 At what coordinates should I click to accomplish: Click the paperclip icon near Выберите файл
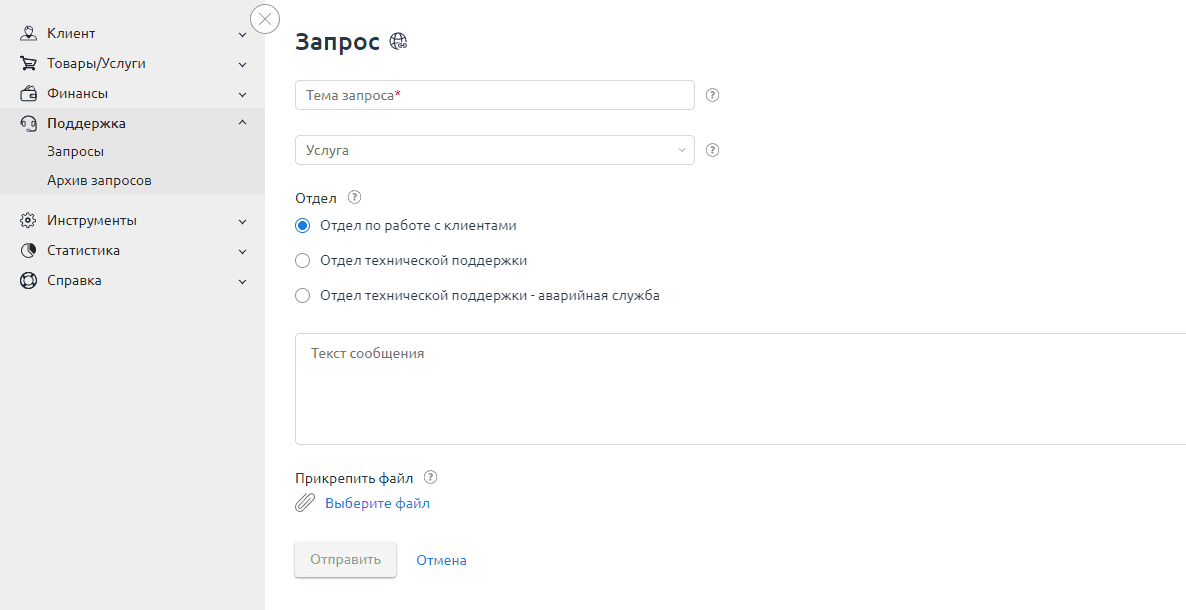click(304, 503)
